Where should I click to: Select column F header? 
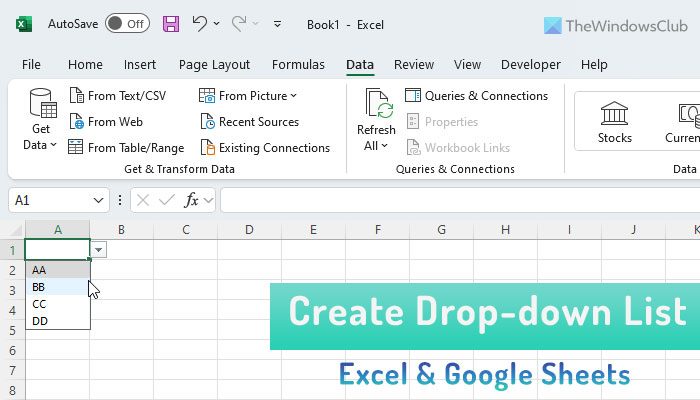[378, 229]
